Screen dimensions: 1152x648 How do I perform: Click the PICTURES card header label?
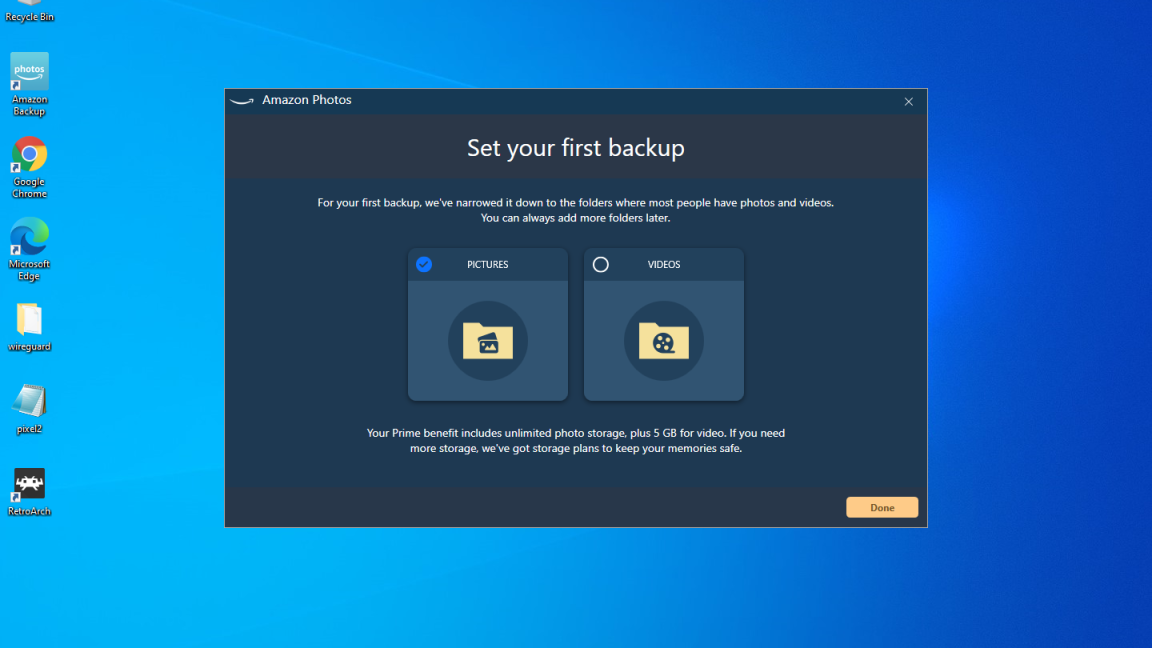pyautogui.click(x=488, y=265)
